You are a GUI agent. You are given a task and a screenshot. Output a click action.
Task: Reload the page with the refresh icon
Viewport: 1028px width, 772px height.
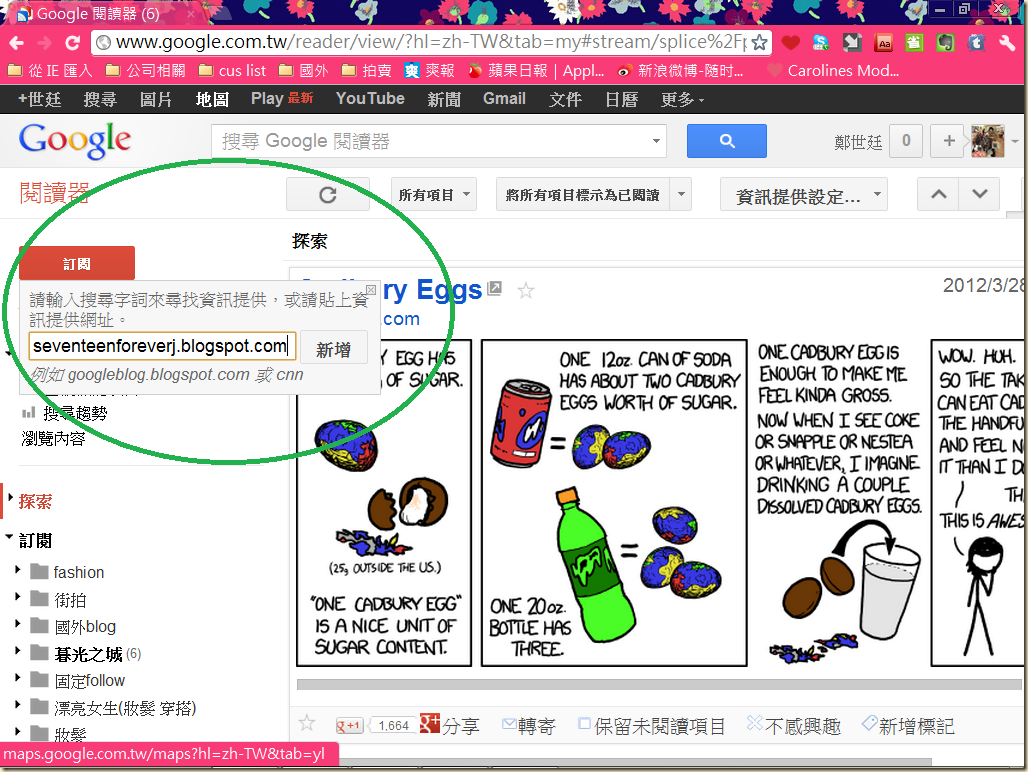72,43
